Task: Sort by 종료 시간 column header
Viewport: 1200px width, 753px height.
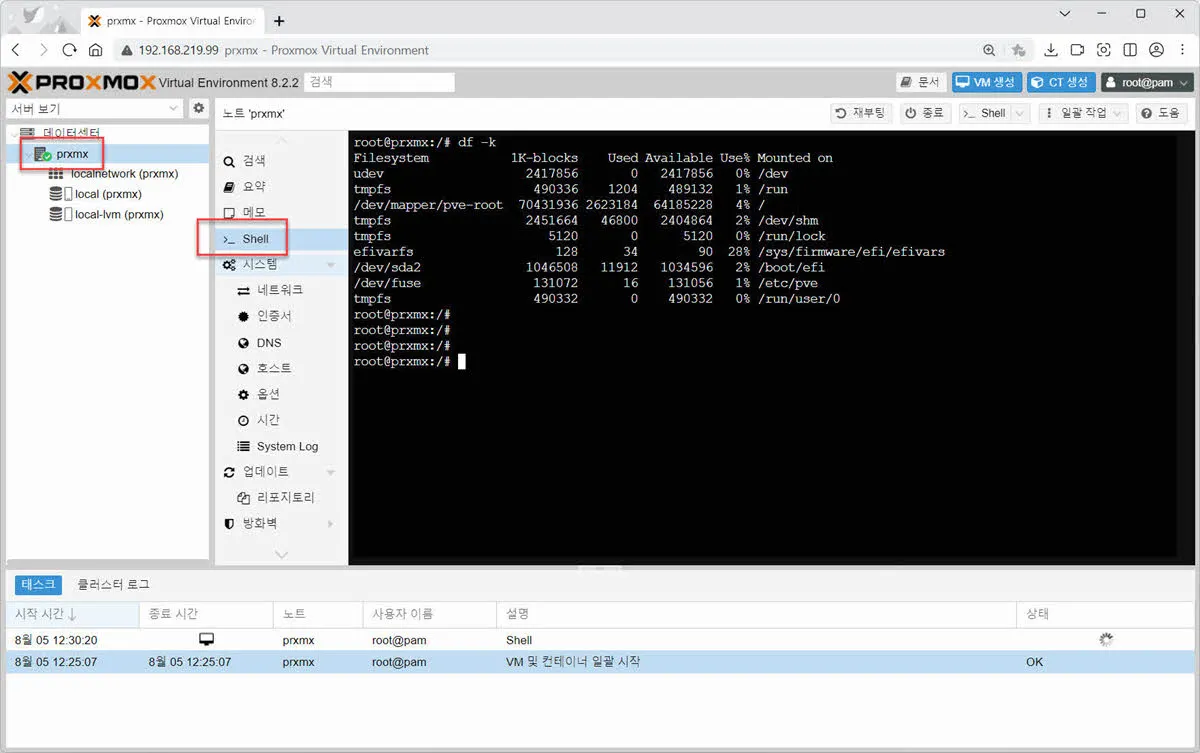Action: (207, 614)
